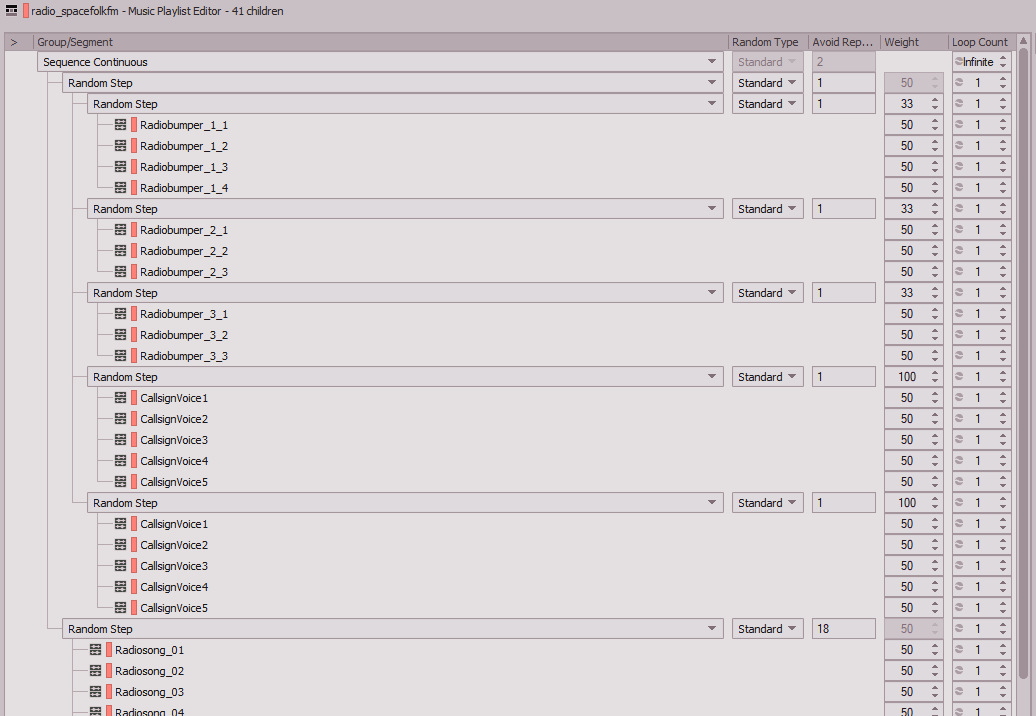This screenshot has width=1036, height=716.
Task: Adjust the weight stepper of Radiobumper_1_1
Action: (x=935, y=125)
